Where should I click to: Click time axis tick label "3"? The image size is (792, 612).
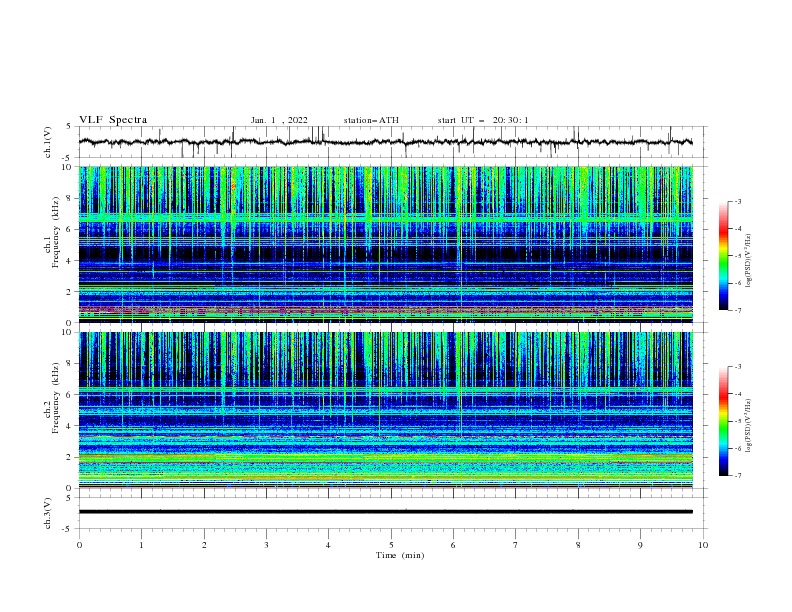click(266, 545)
